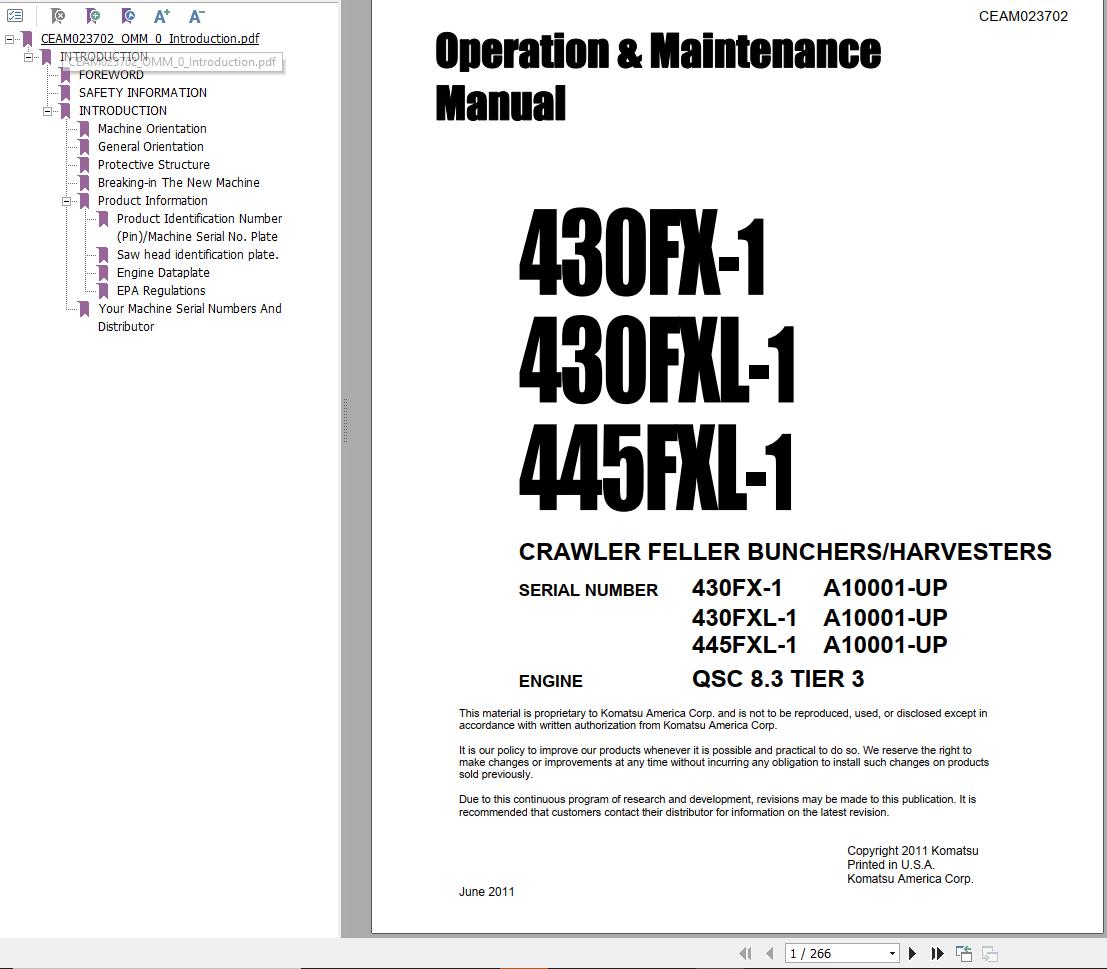Open the page number dropdown
This screenshot has height=969, width=1107.
[x=892, y=953]
